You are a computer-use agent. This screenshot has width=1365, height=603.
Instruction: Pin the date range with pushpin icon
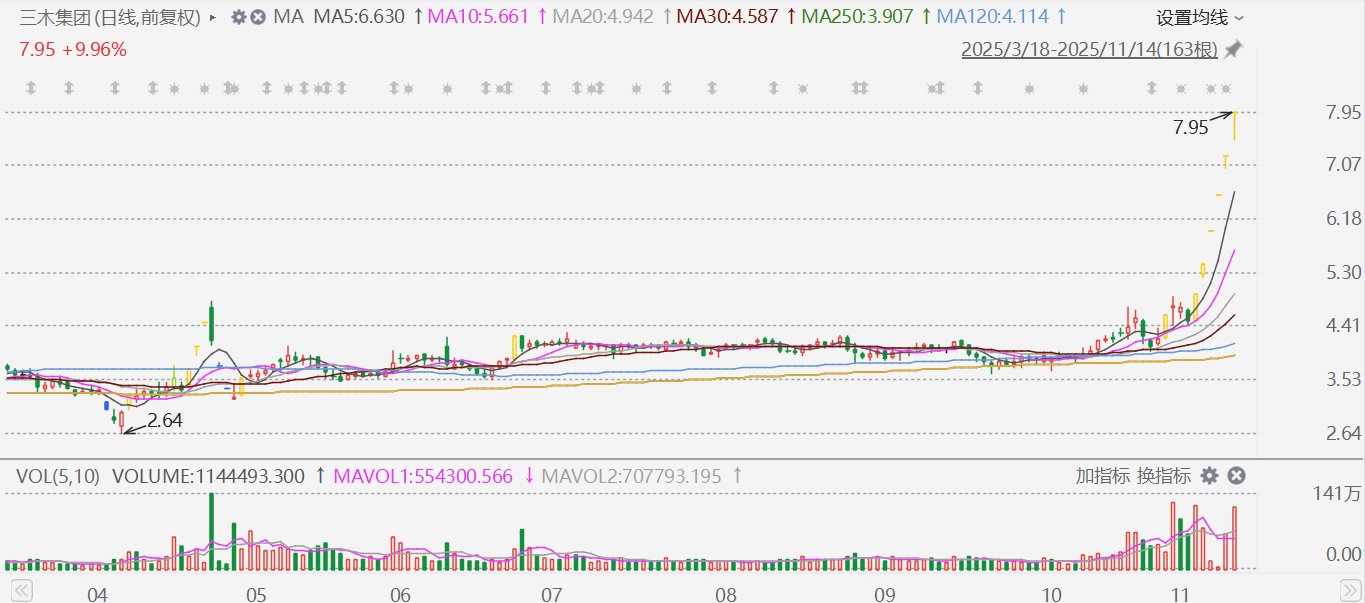[x=1234, y=49]
